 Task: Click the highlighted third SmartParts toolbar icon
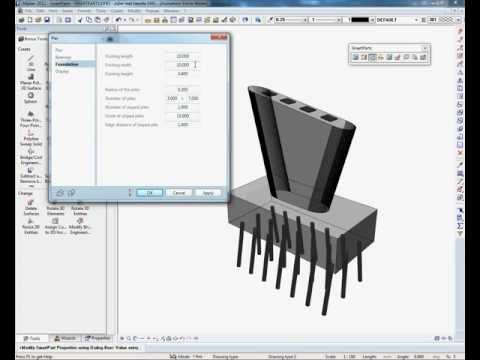click(372, 58)
